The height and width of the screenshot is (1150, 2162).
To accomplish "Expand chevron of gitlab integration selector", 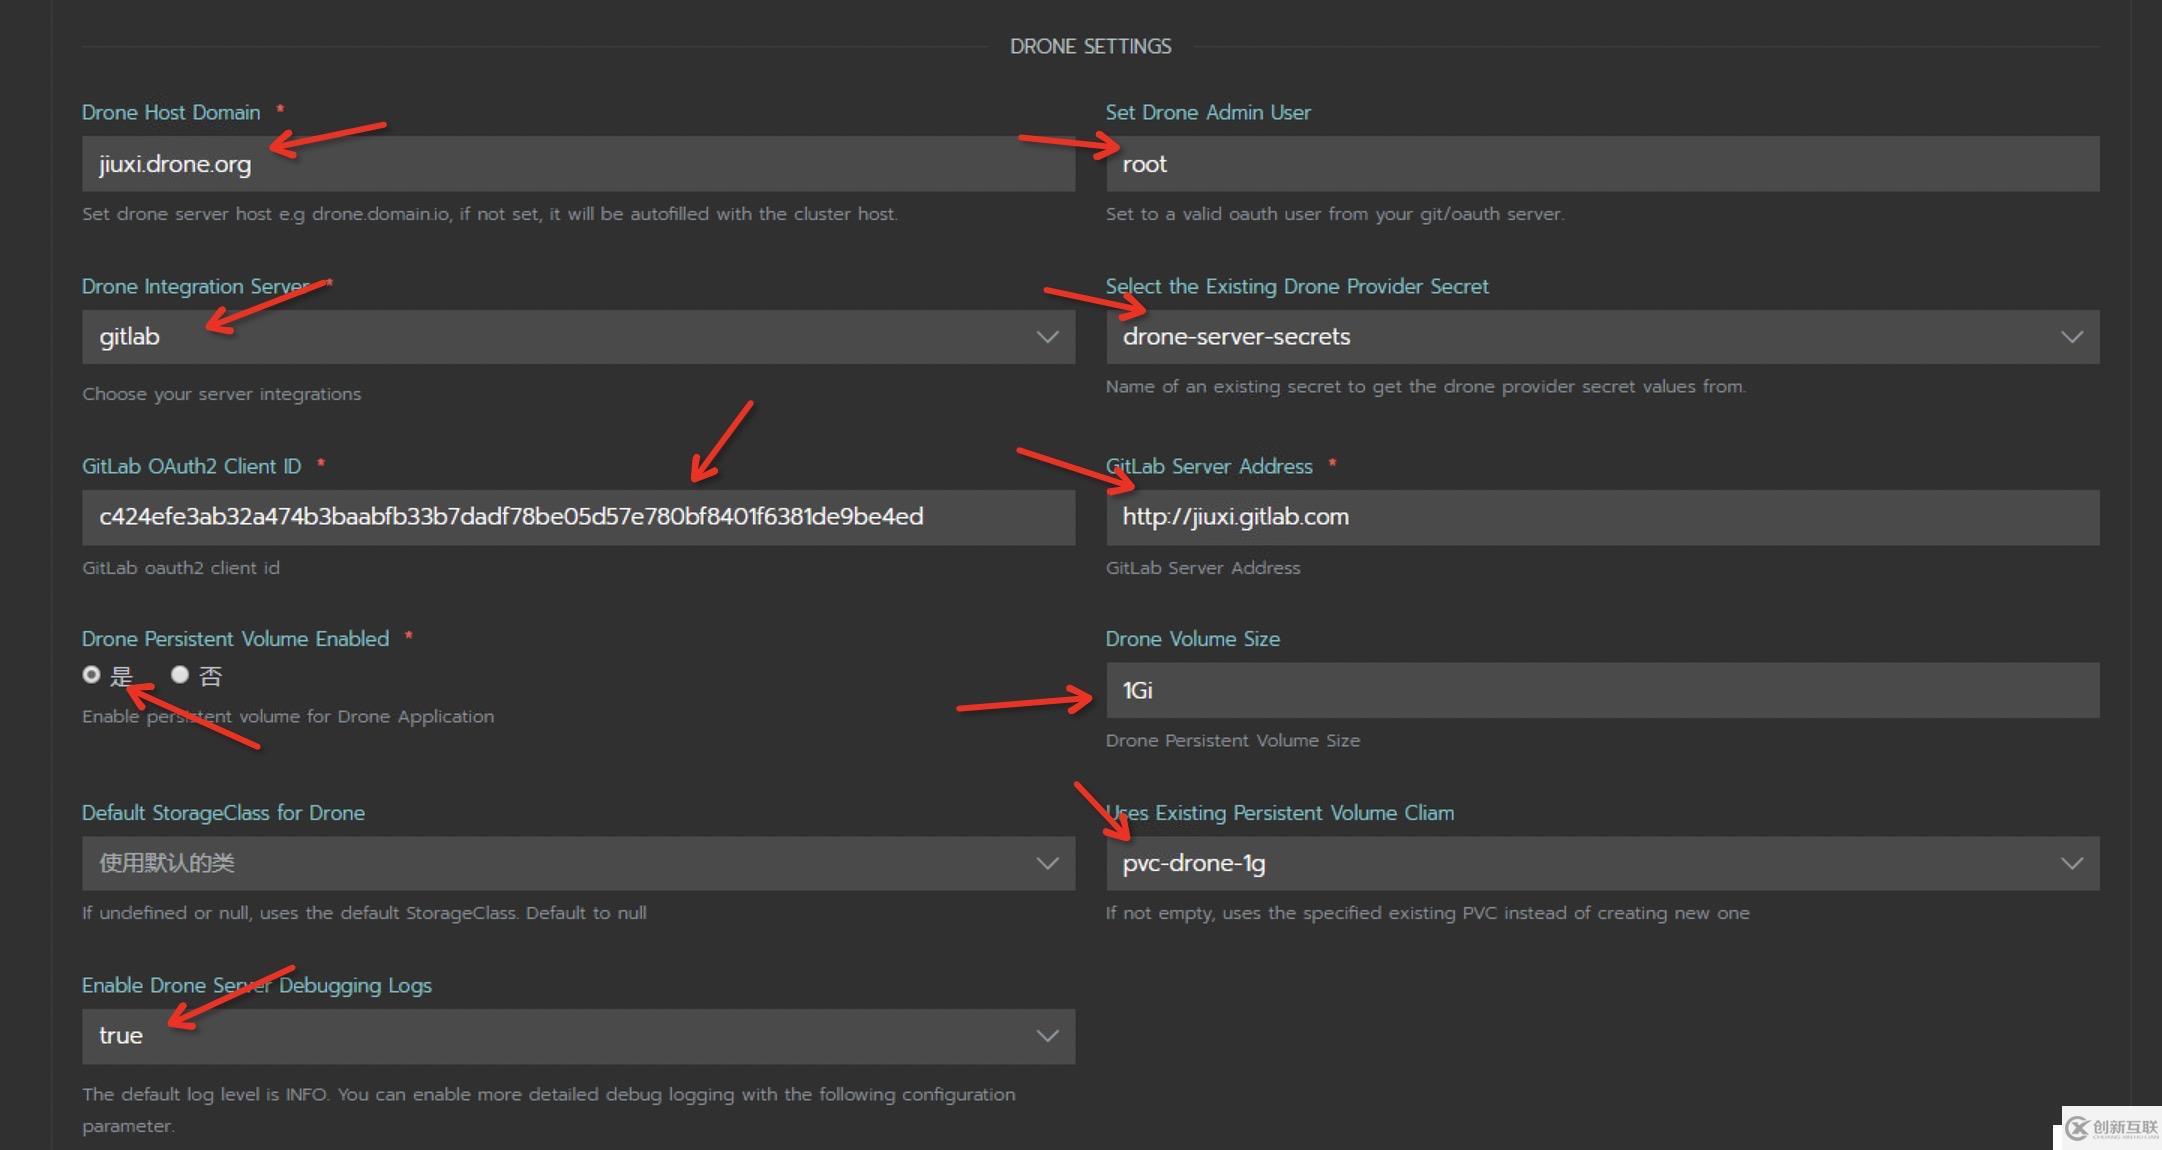I will coord(1047,337).
